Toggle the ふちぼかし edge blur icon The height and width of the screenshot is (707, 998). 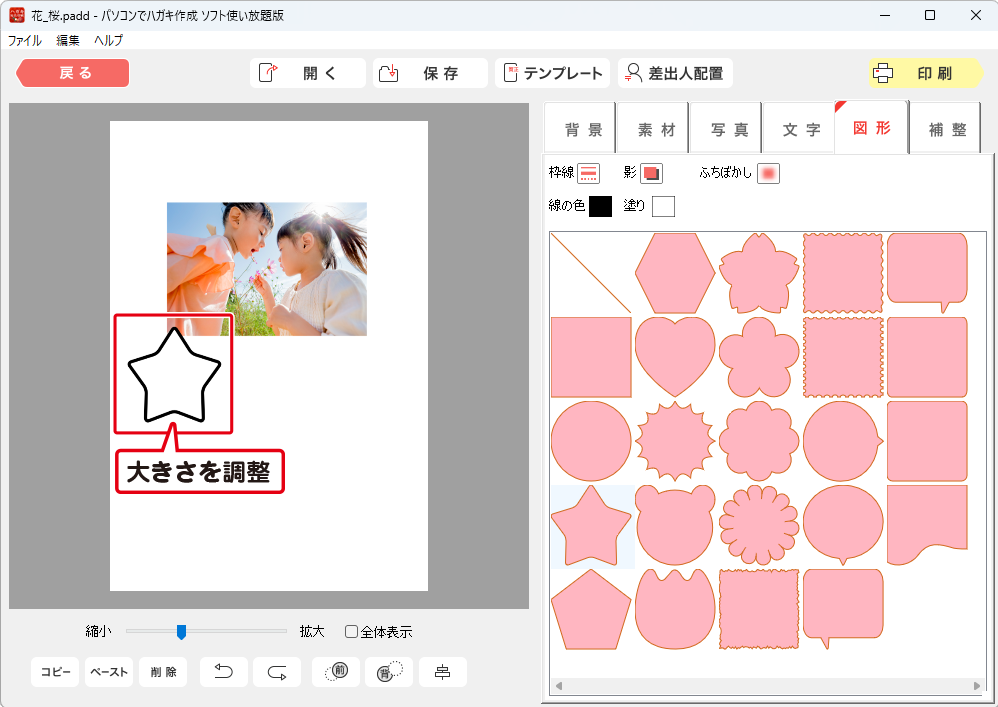(x=768, y=173)
